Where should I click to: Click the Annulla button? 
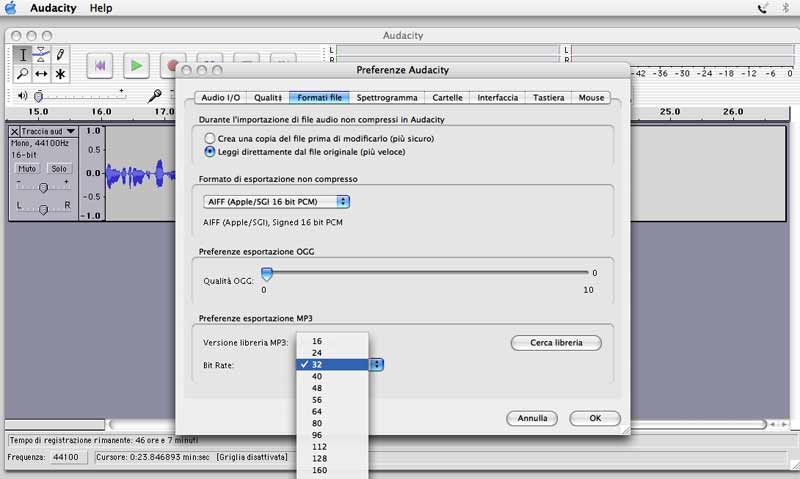coord(532,418)
